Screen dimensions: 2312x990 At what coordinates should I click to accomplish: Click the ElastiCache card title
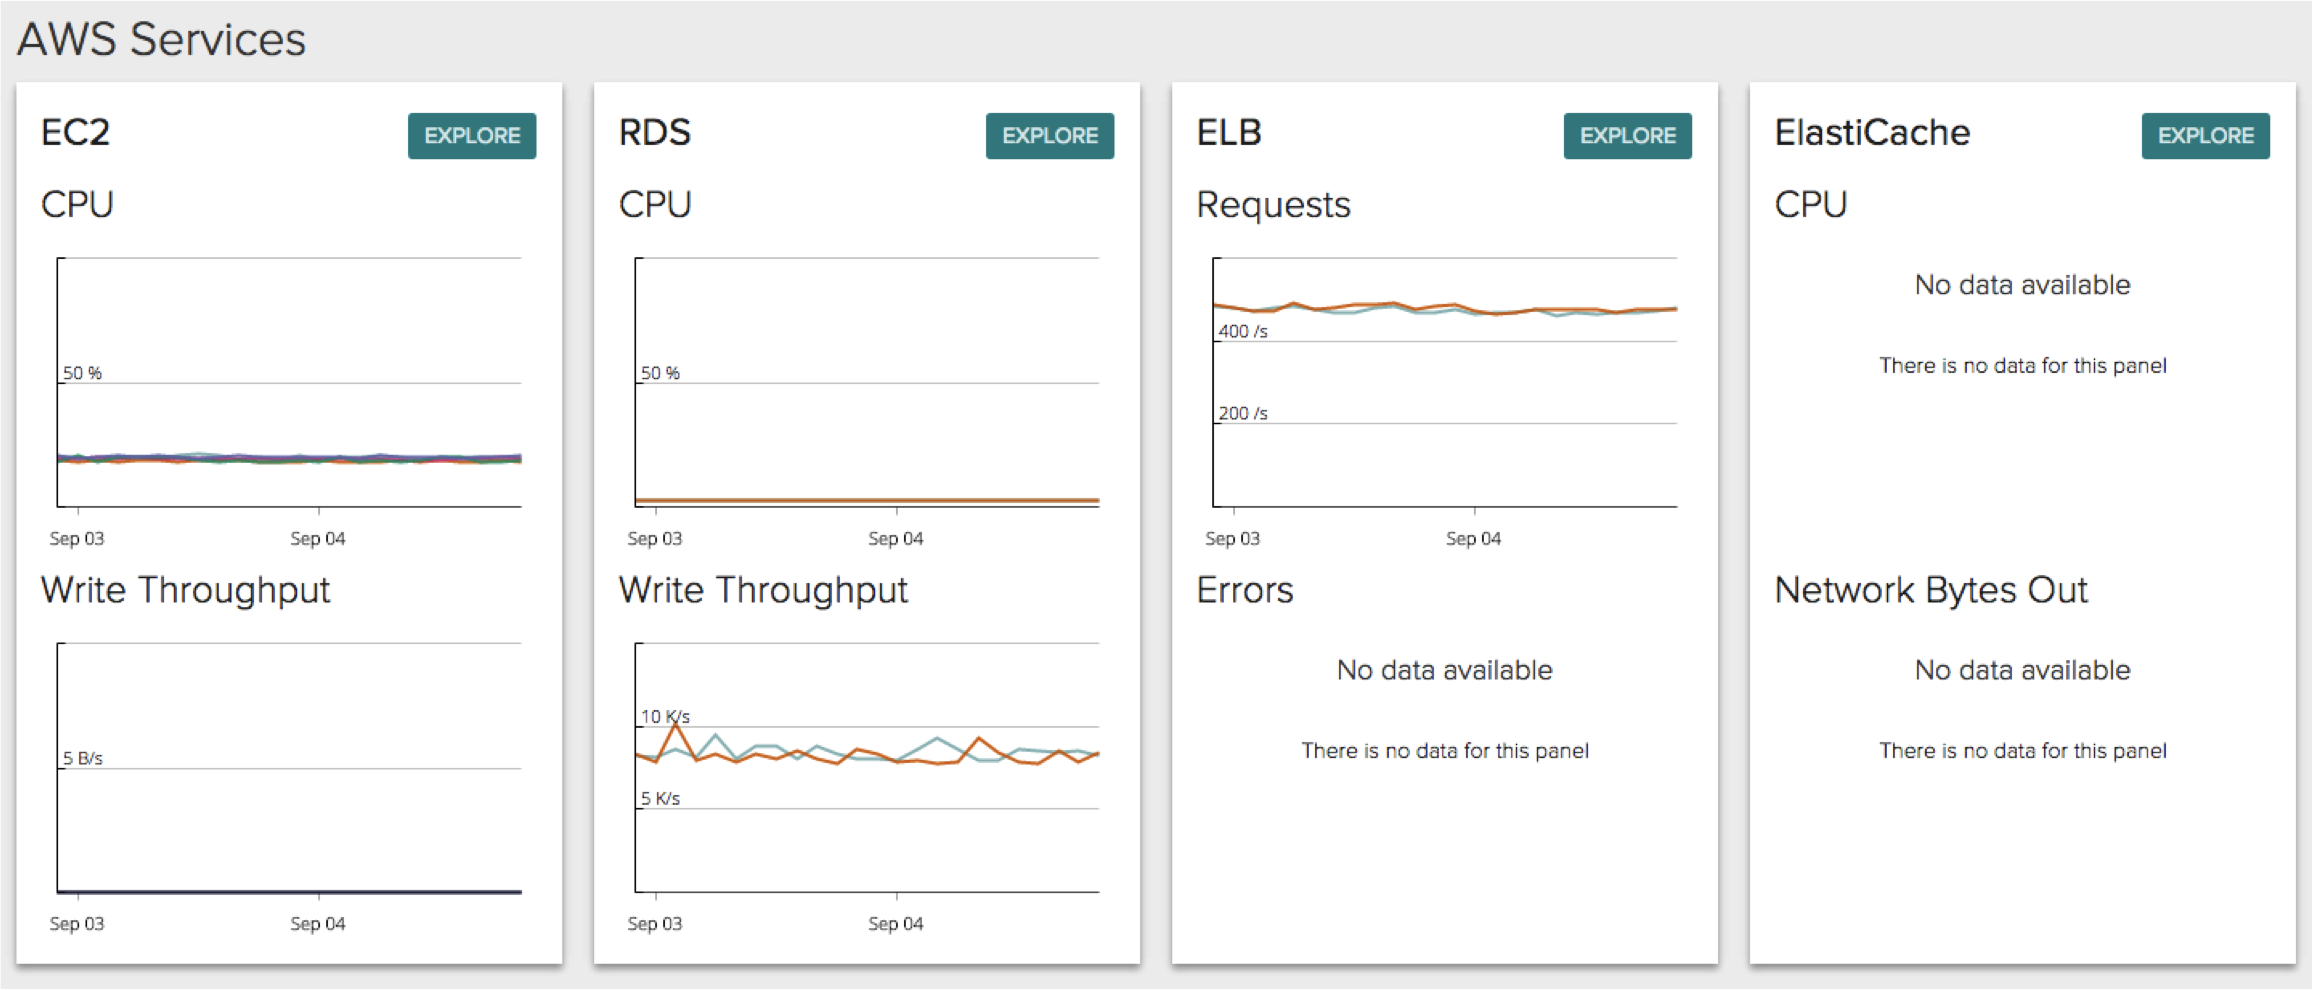click(1872, 133)
